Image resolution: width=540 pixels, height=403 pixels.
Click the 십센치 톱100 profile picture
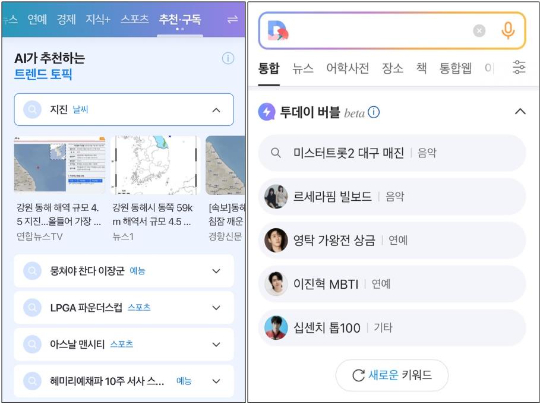click(x=276, y=328)
